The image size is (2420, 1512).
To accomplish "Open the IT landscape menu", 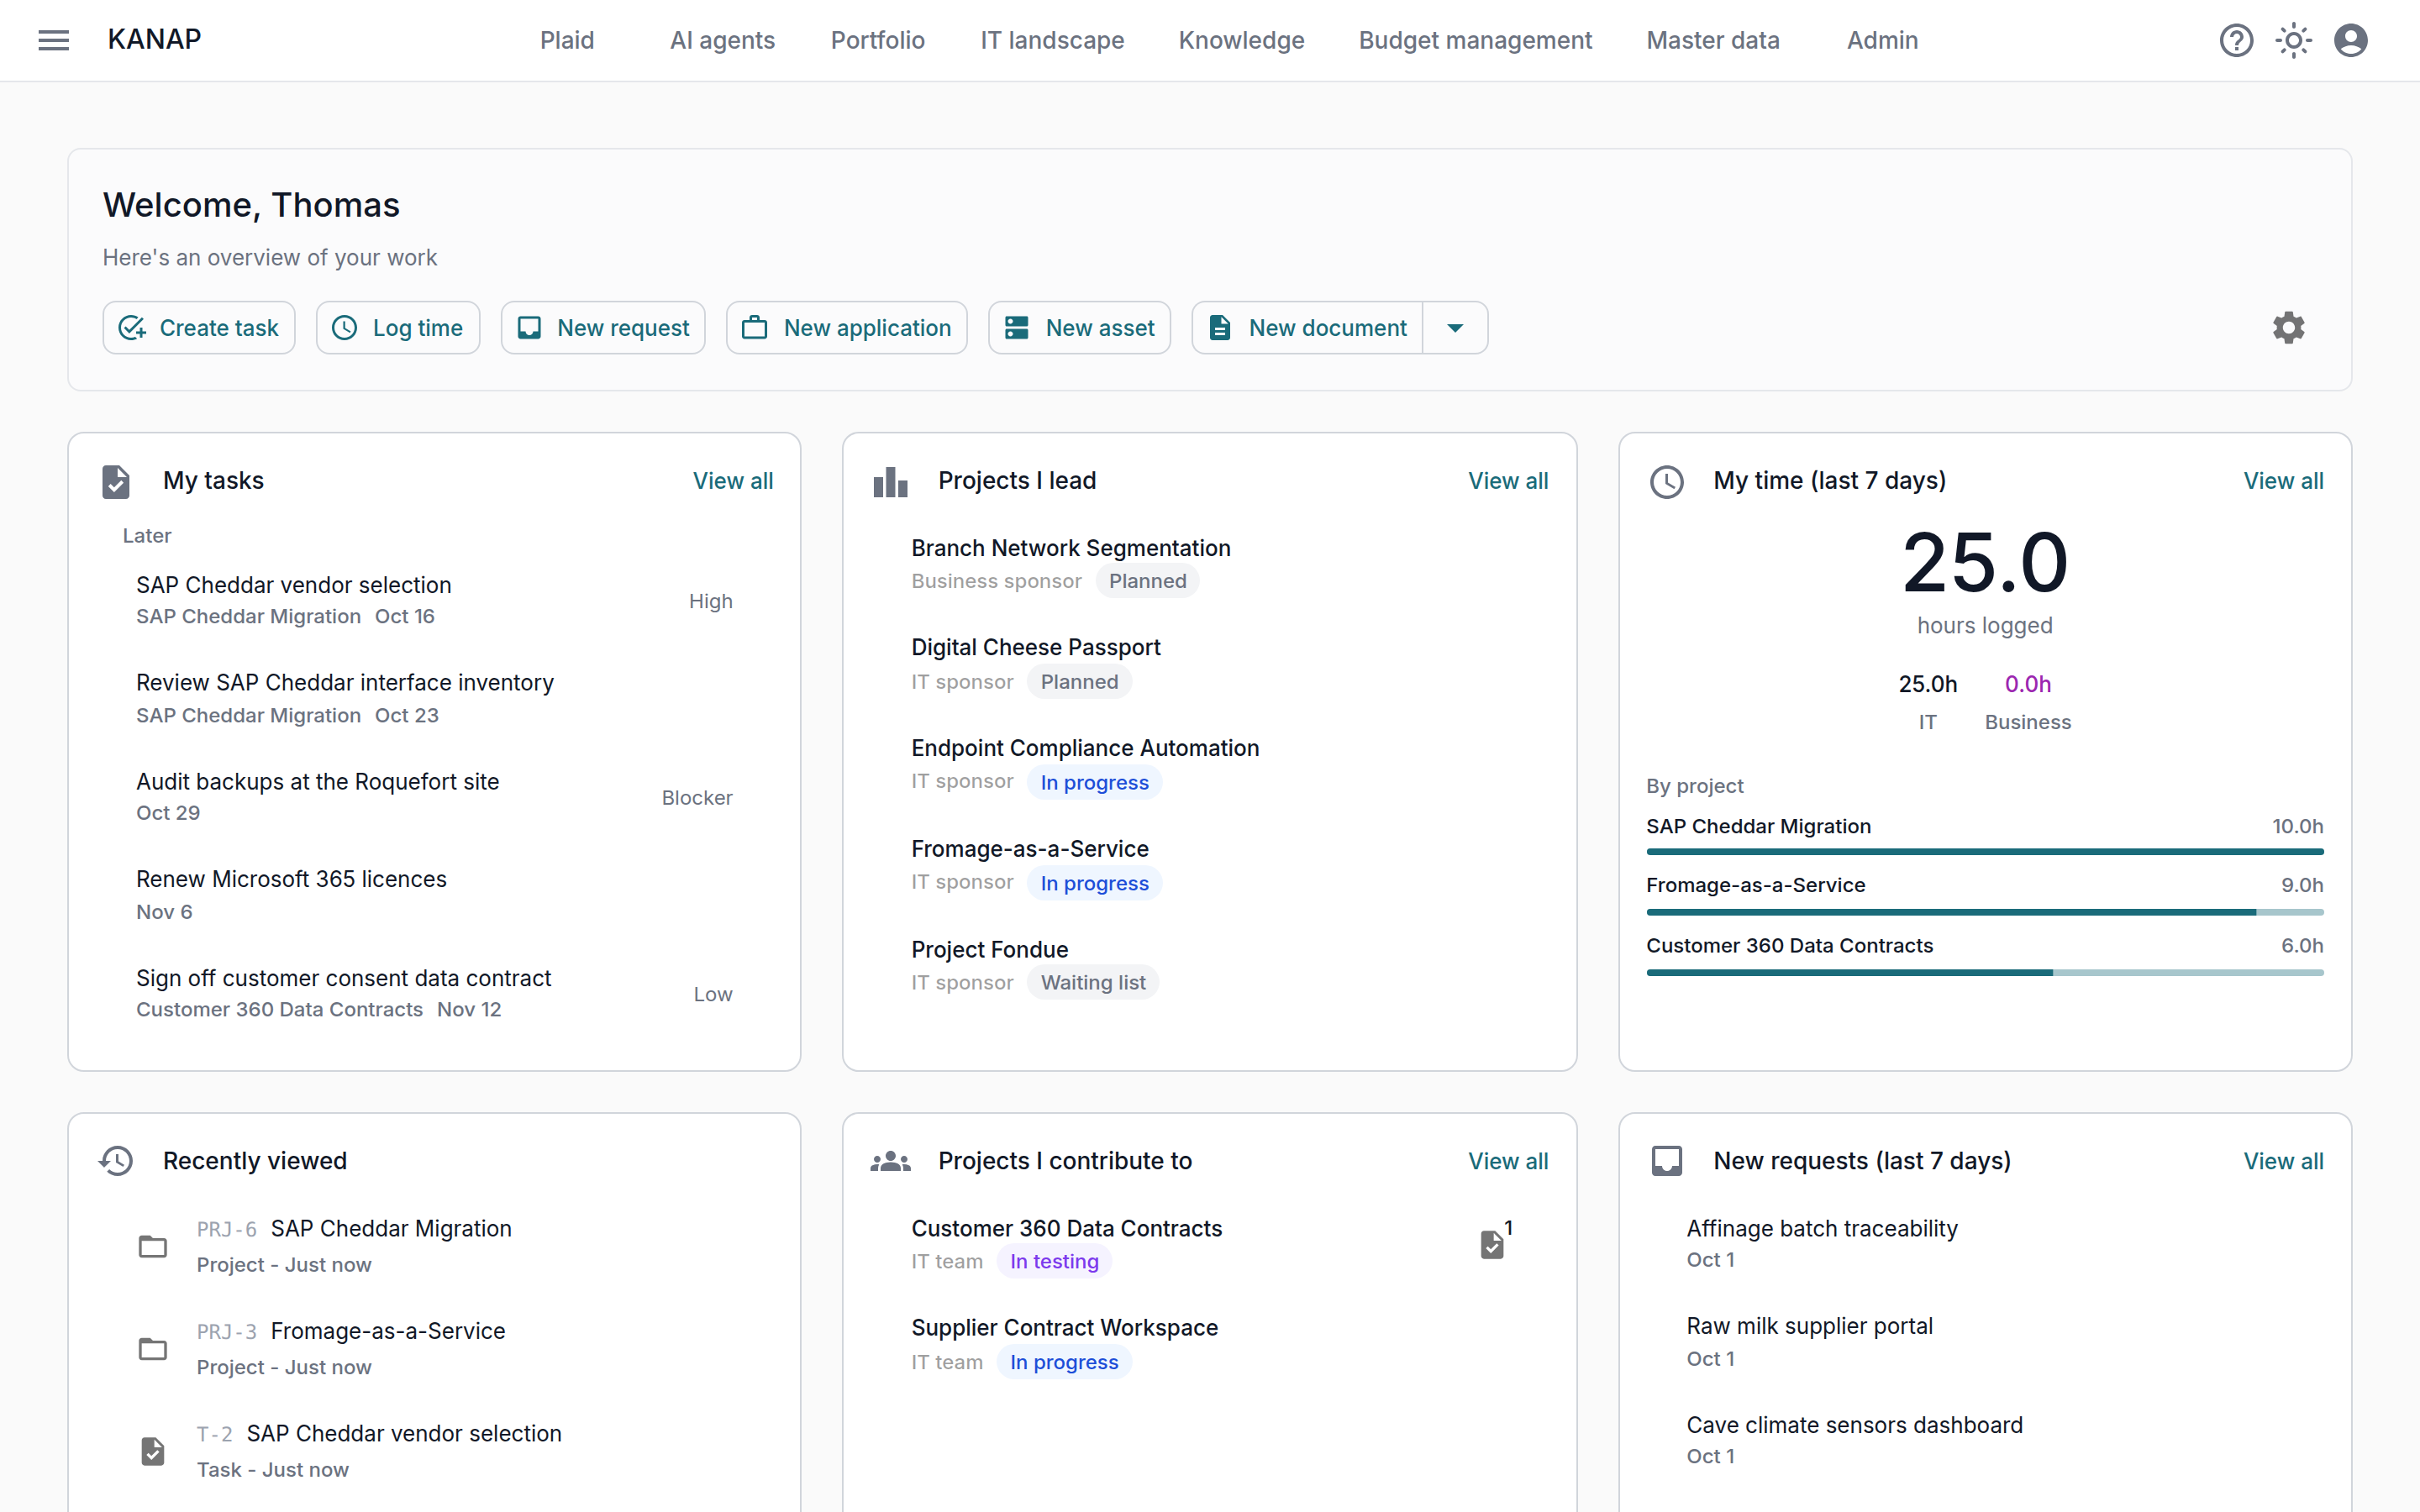I will (x=1052, y=40).
